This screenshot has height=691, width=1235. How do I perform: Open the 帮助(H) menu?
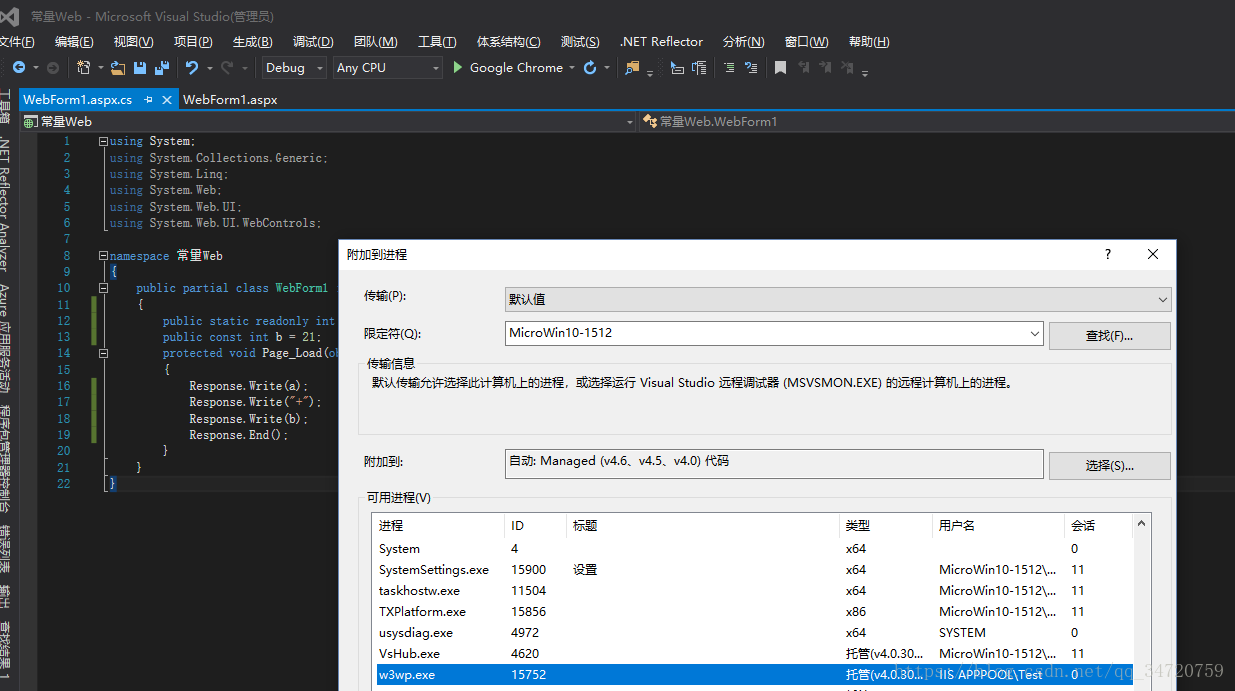click(x=869, y=41)
